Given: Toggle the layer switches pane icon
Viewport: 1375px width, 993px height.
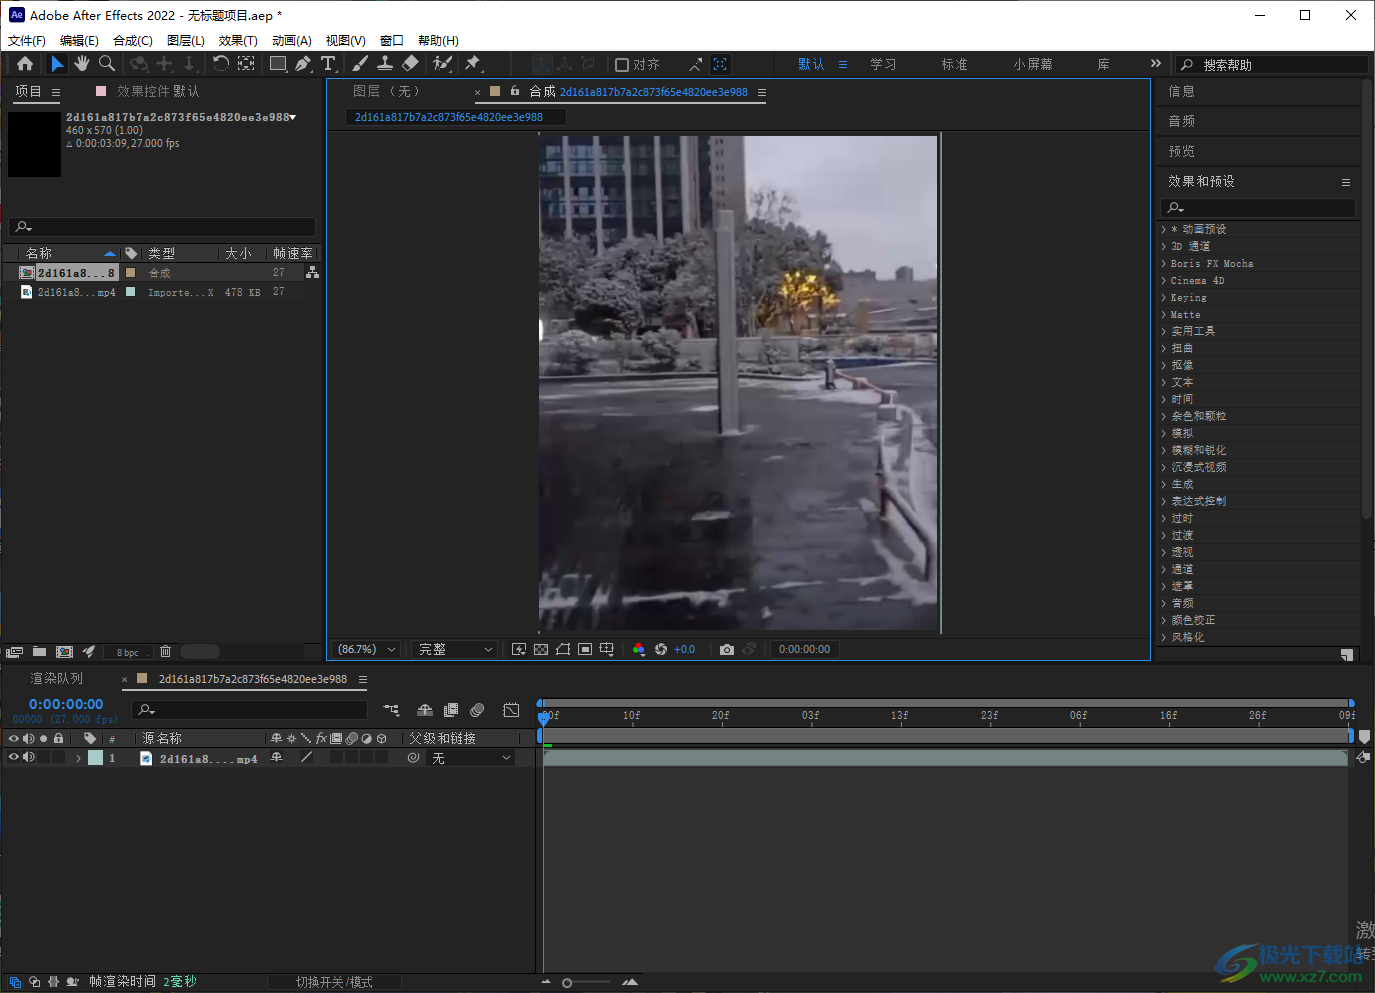Looking at the screenshot, I should [15, 982].
